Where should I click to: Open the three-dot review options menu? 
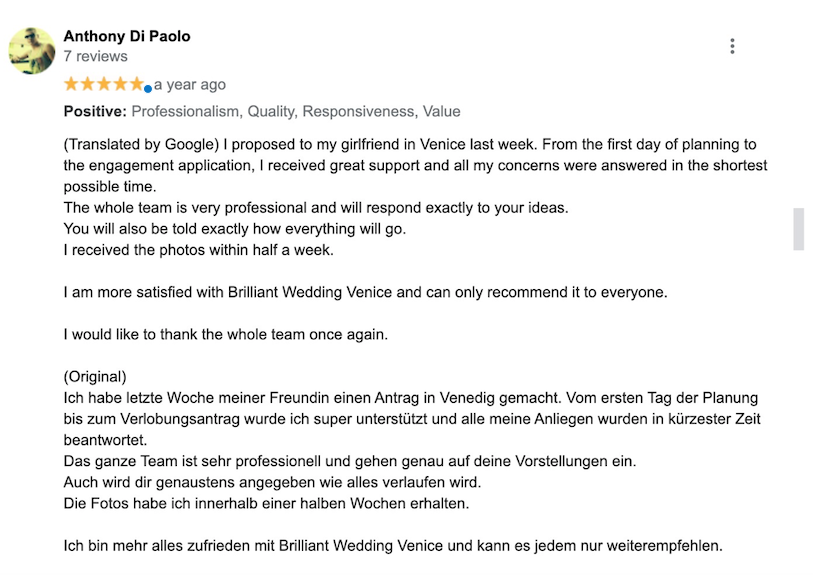point(732,46)
